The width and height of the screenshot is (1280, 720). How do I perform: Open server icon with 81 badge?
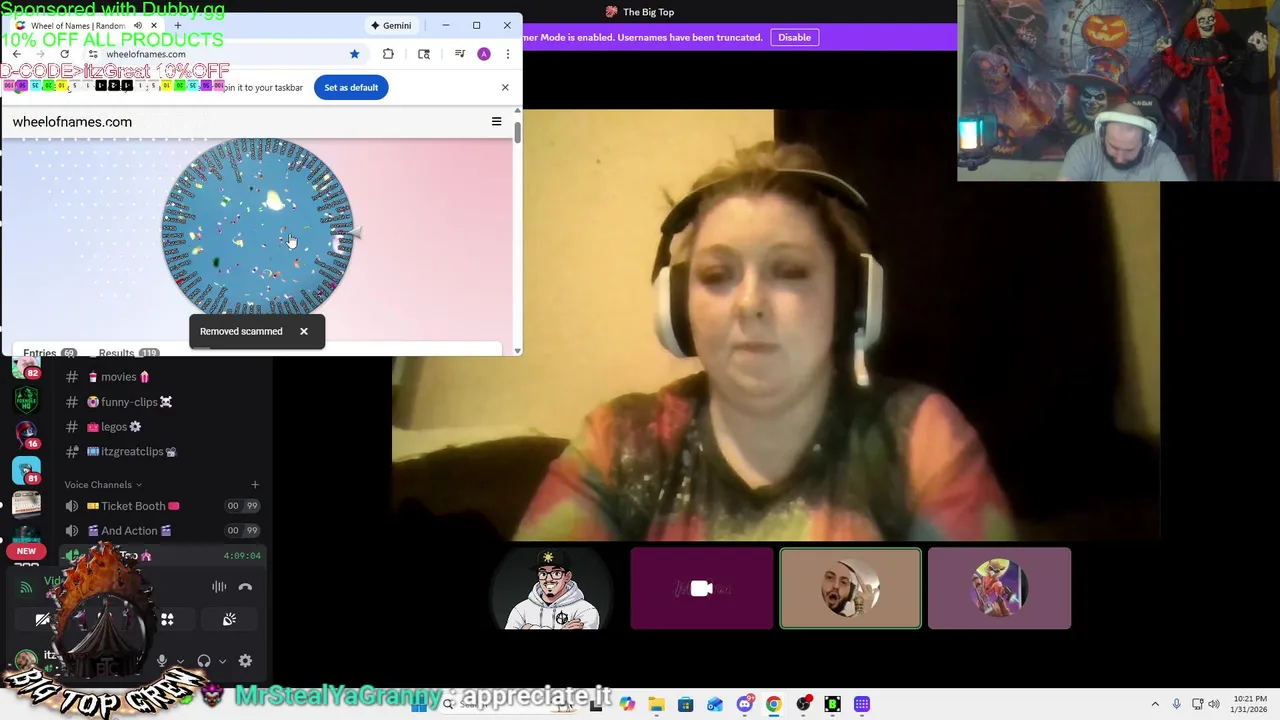26,470
